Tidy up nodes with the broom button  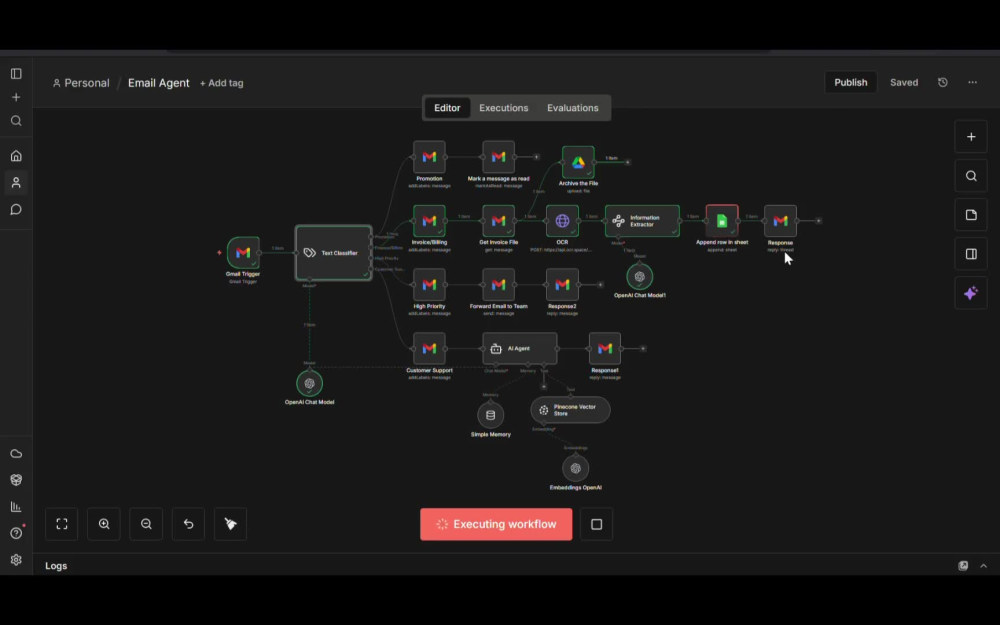[x=230, y=524]
